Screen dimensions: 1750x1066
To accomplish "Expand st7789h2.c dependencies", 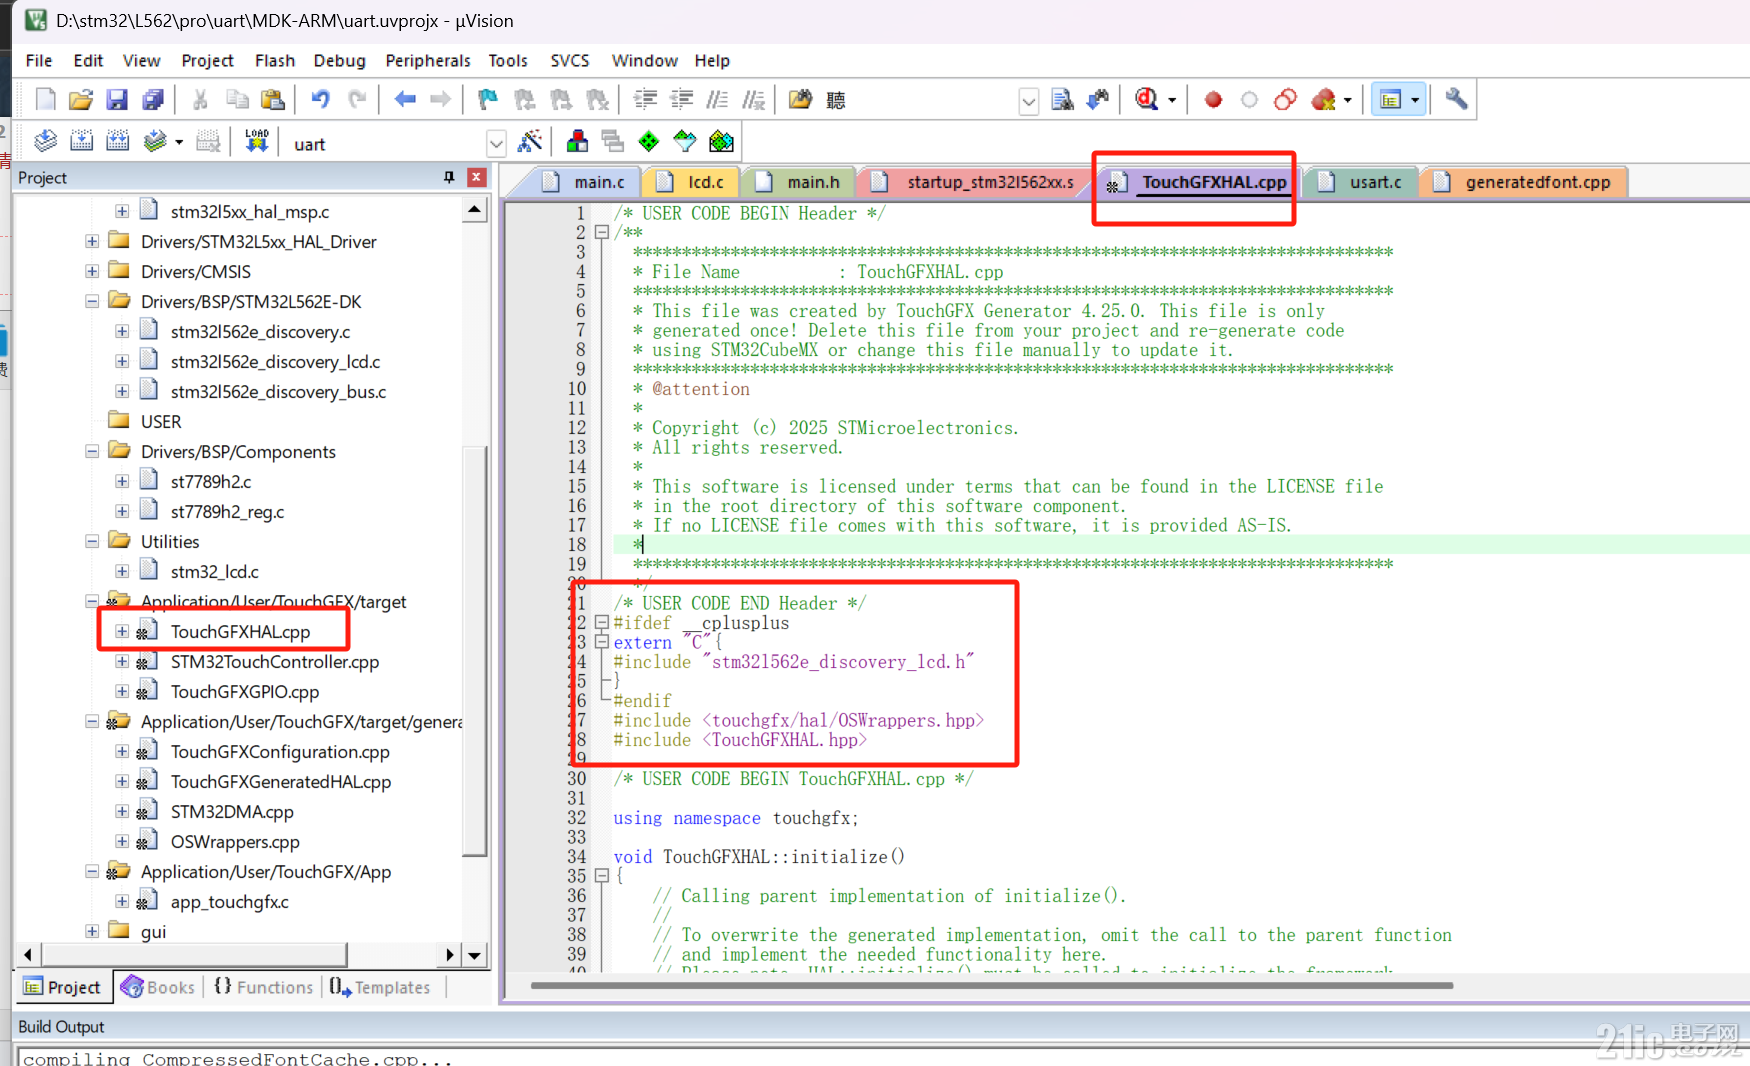I will pos(122,481).
